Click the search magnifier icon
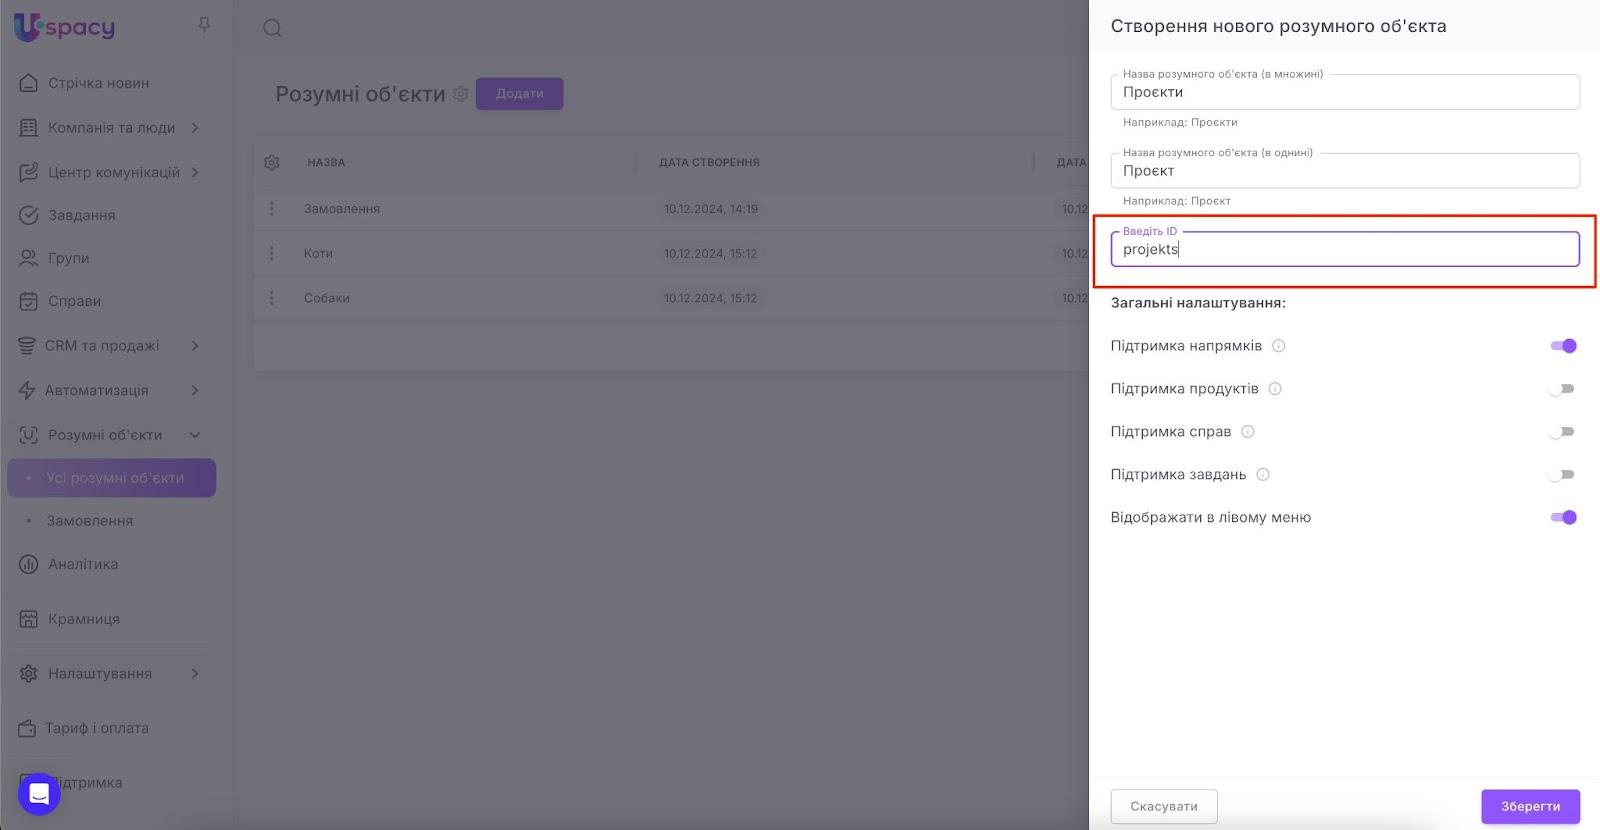Image resolution: width=1600 pixels, height=830 pixels. pyautogui.click(x=272, y=28)
